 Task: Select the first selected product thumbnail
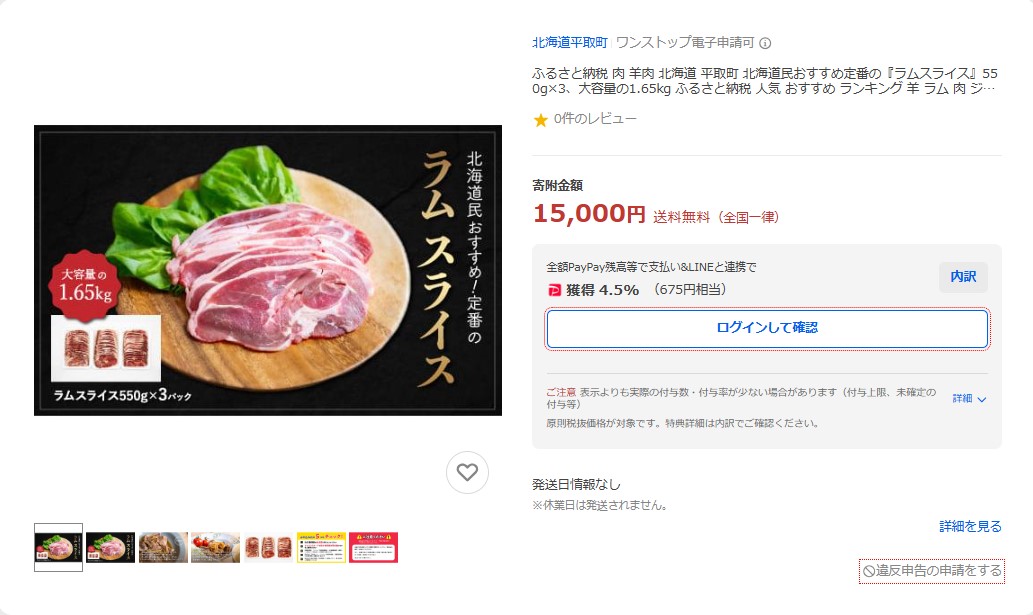pos(59,547)
